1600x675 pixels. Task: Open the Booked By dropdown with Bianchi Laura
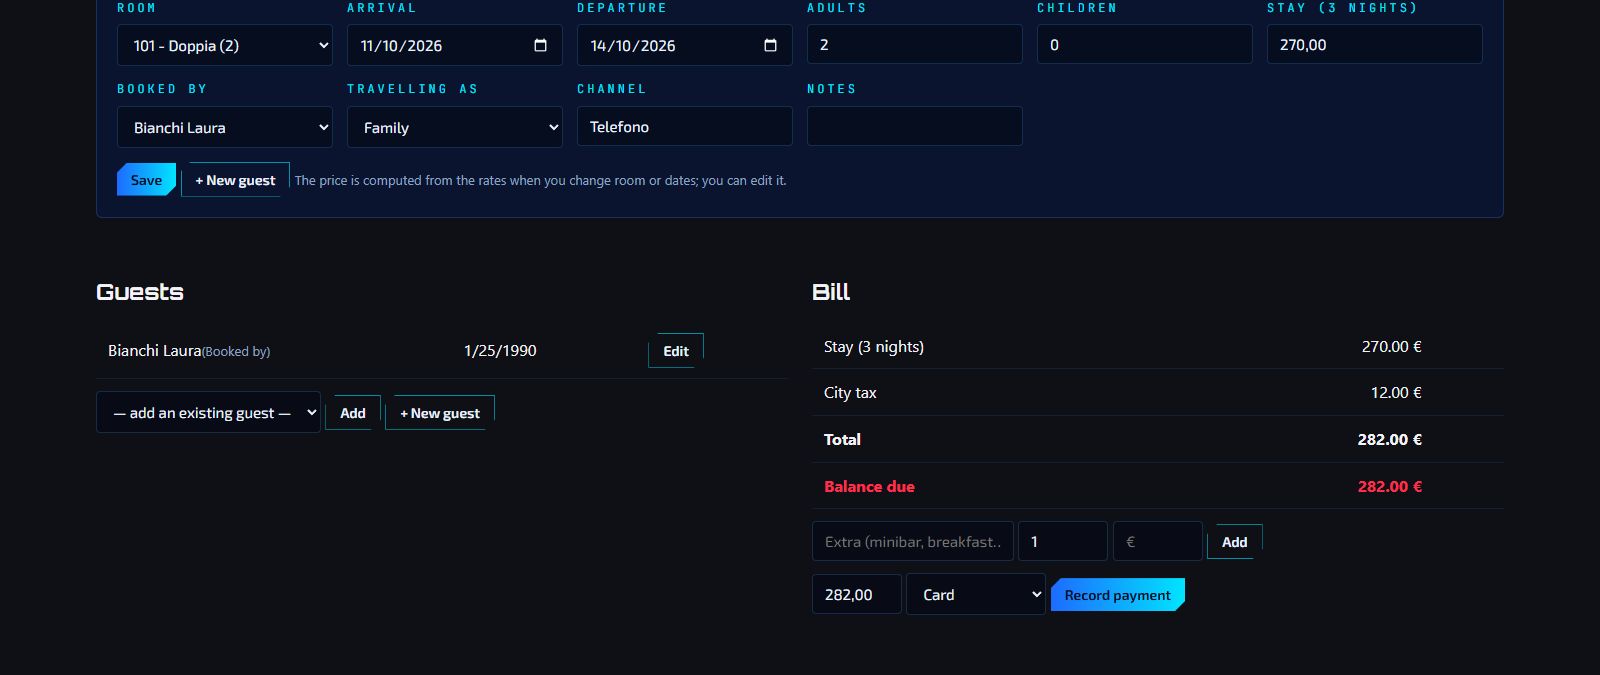point(225,127)
